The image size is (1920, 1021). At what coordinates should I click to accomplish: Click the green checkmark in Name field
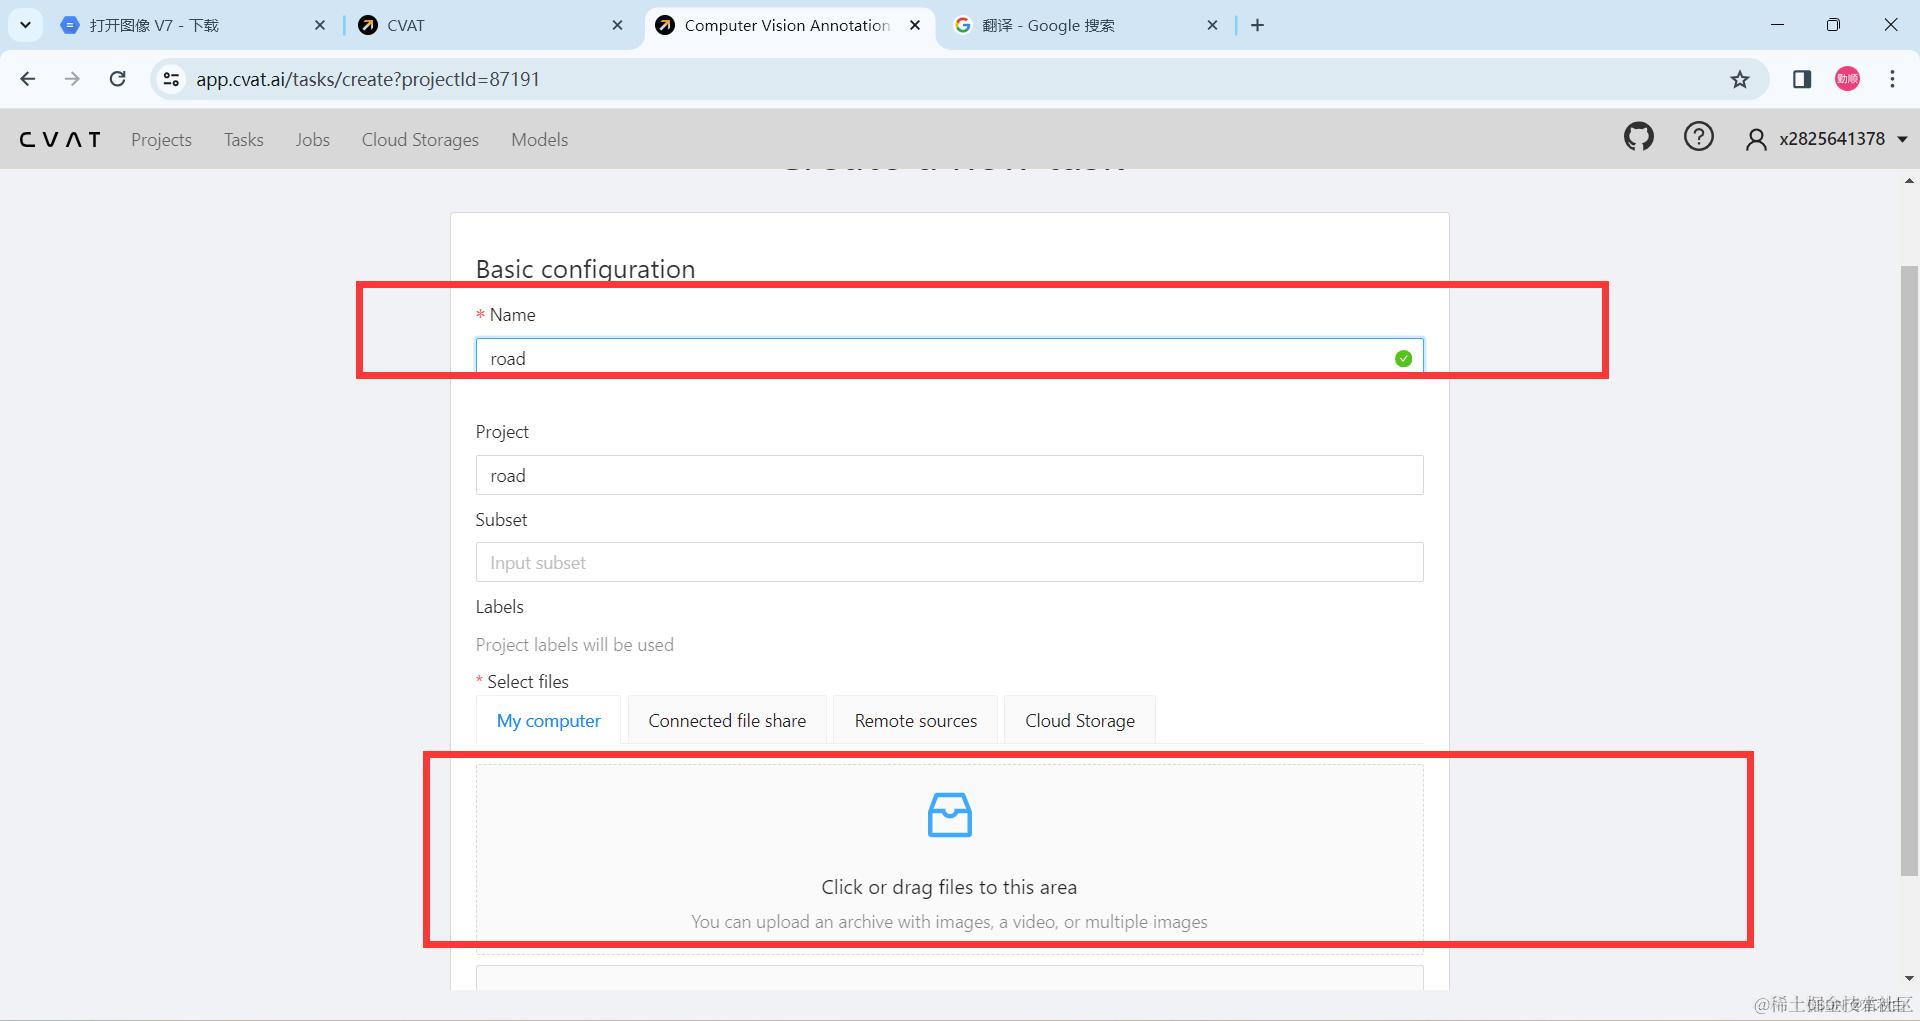tap(1403, 358)
